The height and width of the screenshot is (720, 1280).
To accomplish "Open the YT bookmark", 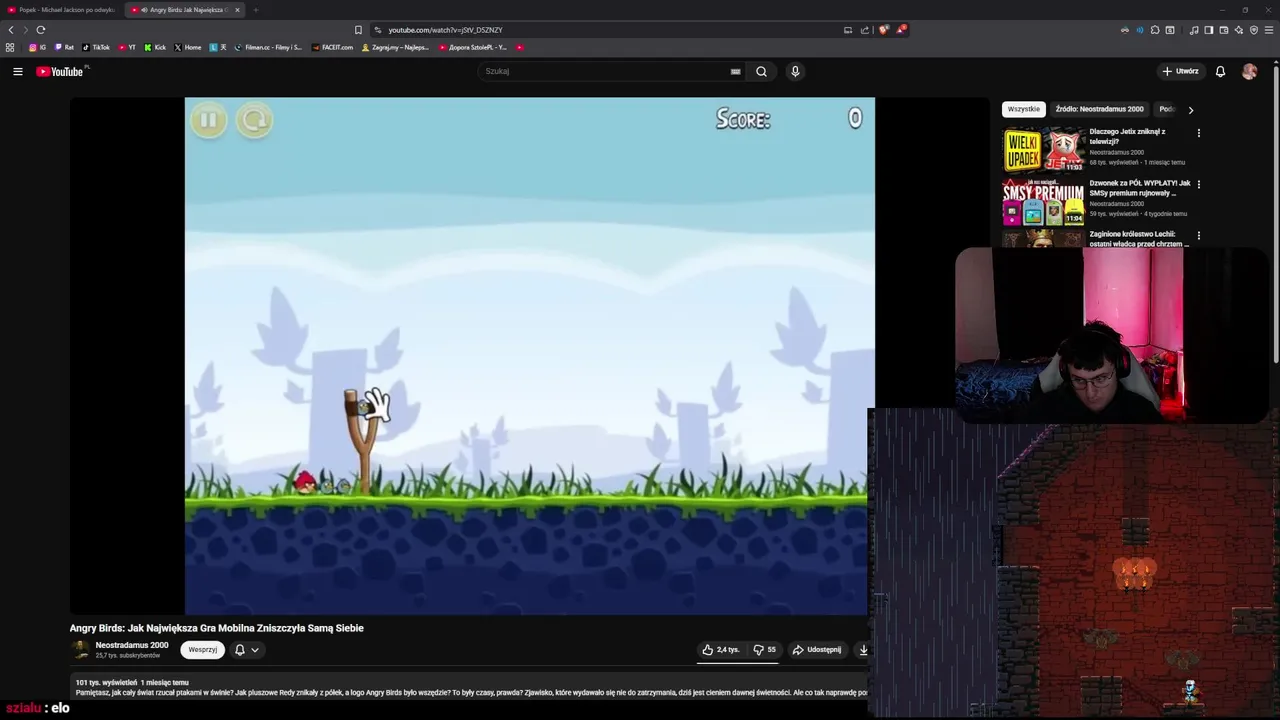I will tap(127, 47).
